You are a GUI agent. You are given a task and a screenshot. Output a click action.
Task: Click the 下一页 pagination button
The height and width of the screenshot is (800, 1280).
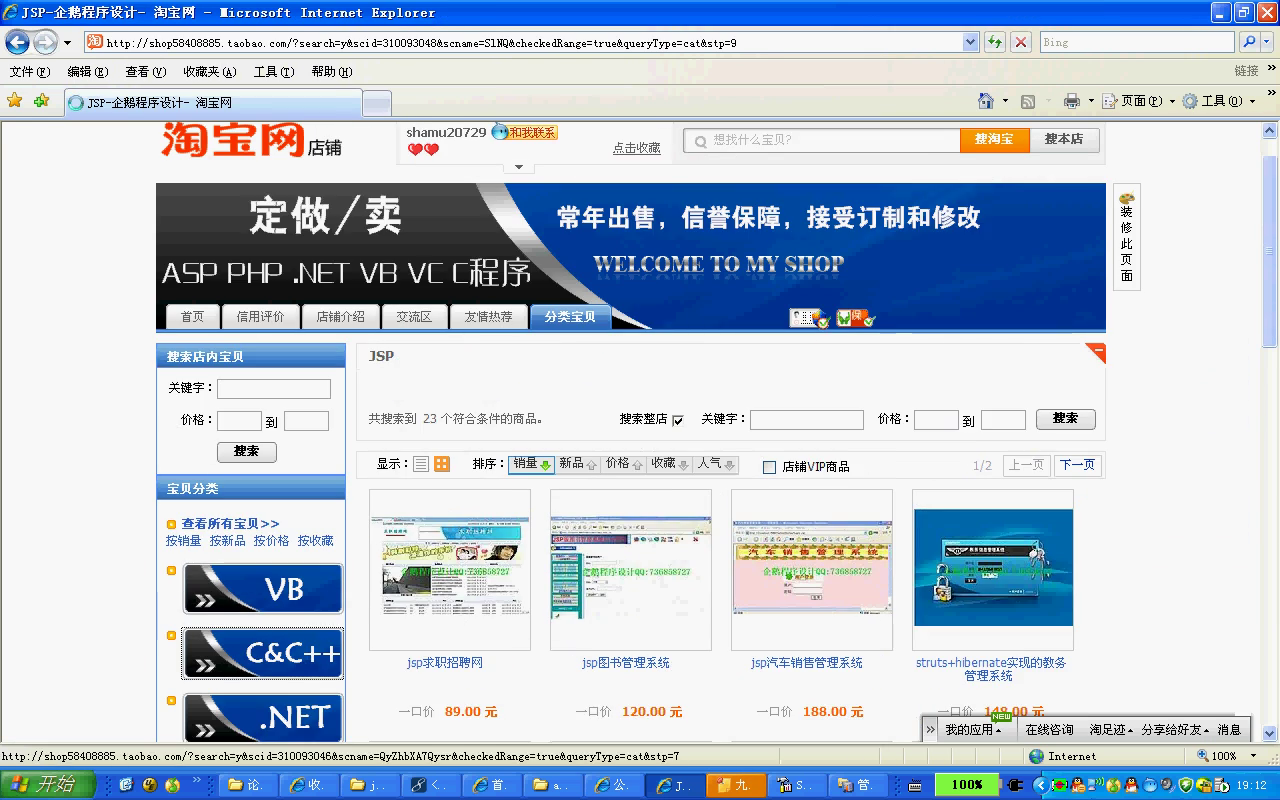(1077, 465)
